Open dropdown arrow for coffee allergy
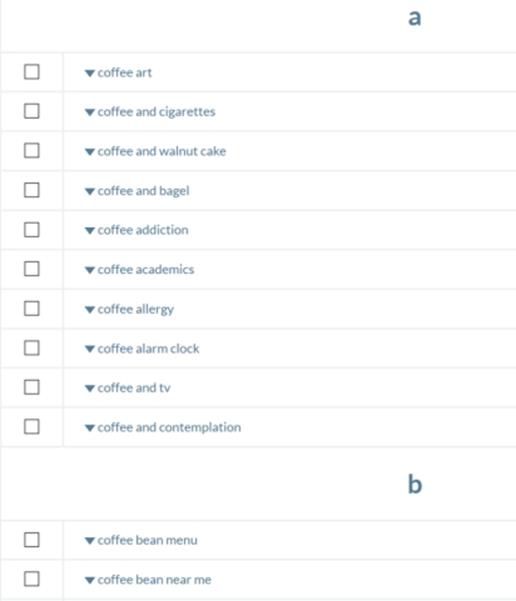The height and width of the screenshot is (601, 516). 90,310
